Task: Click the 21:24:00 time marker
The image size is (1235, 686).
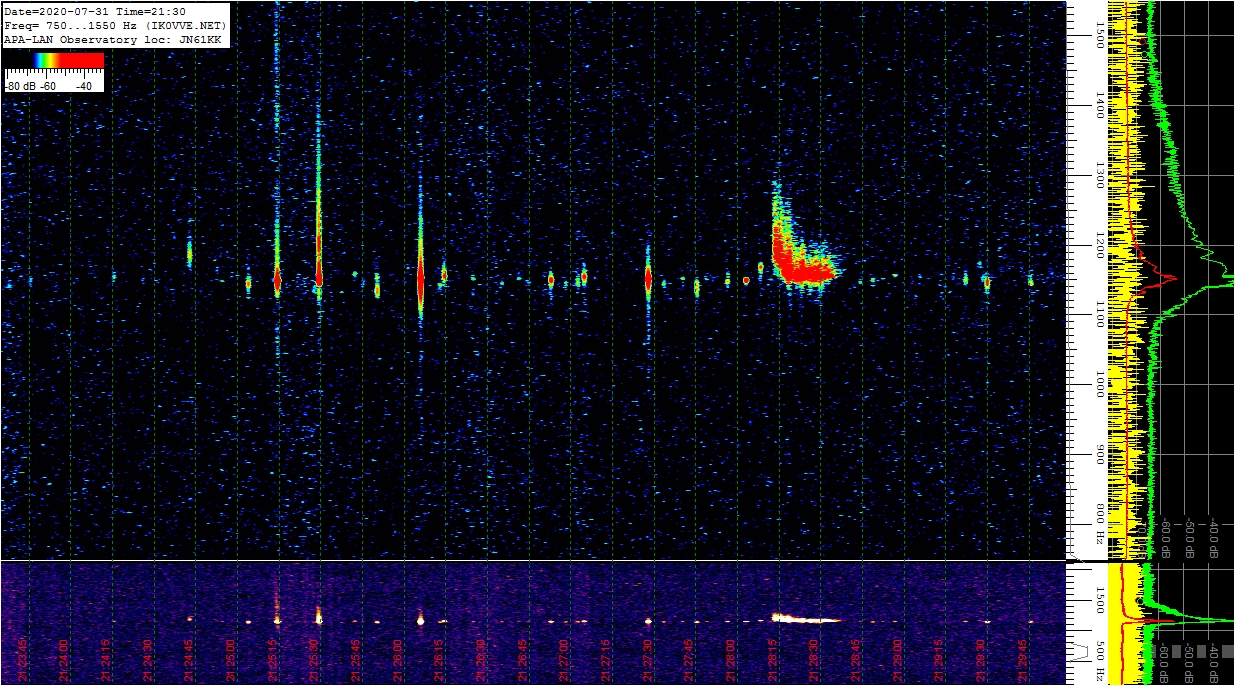Action: pyautogui.click(x=65, y=661)
